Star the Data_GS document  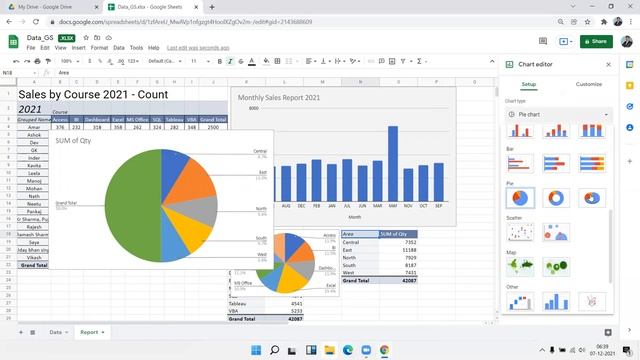(86, 38)
